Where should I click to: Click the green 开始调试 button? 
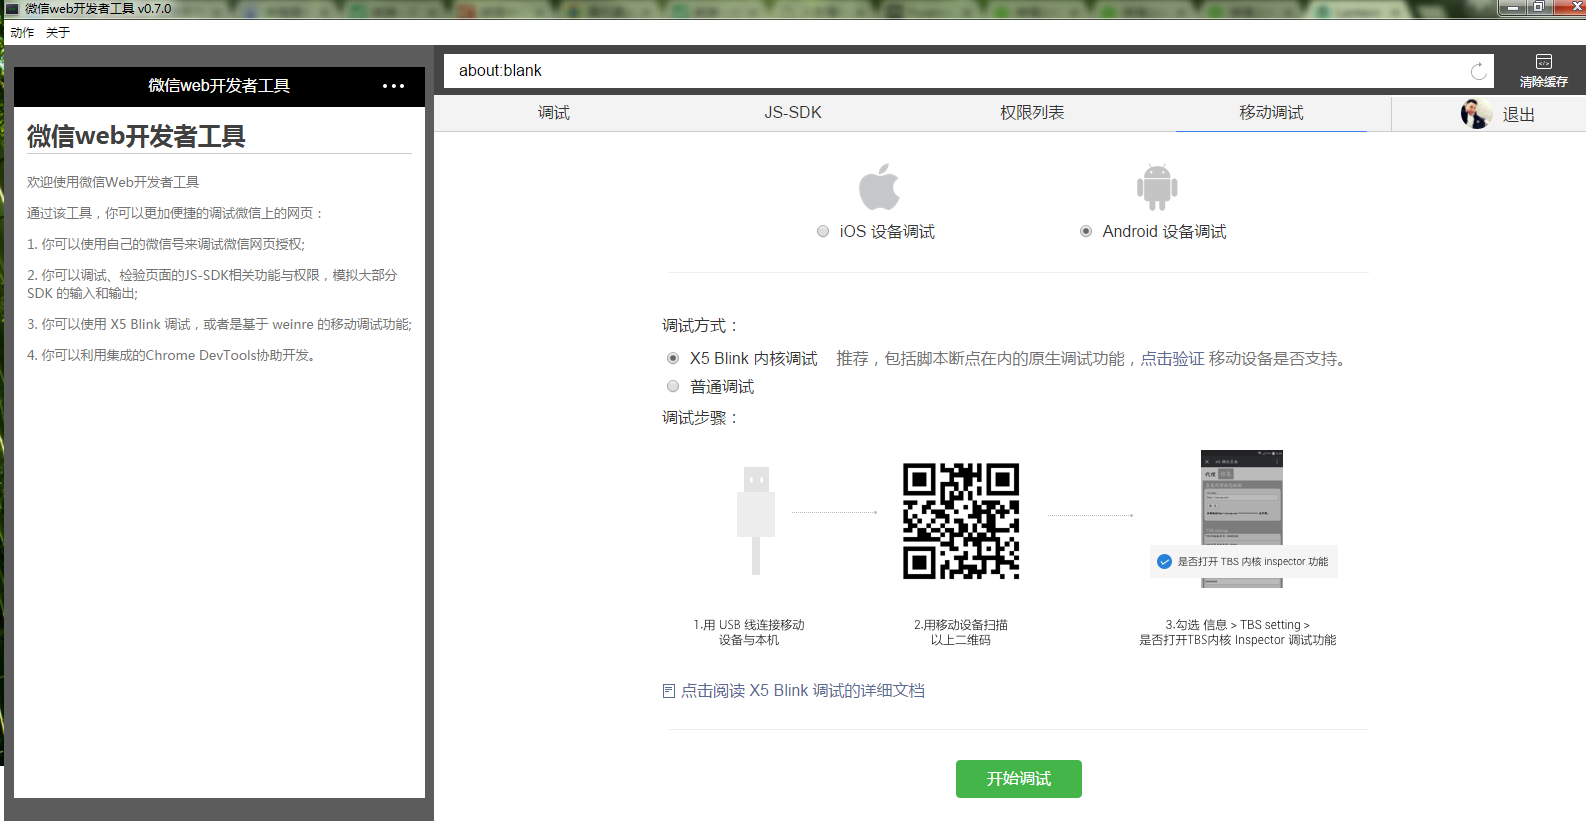(1019, 779)
